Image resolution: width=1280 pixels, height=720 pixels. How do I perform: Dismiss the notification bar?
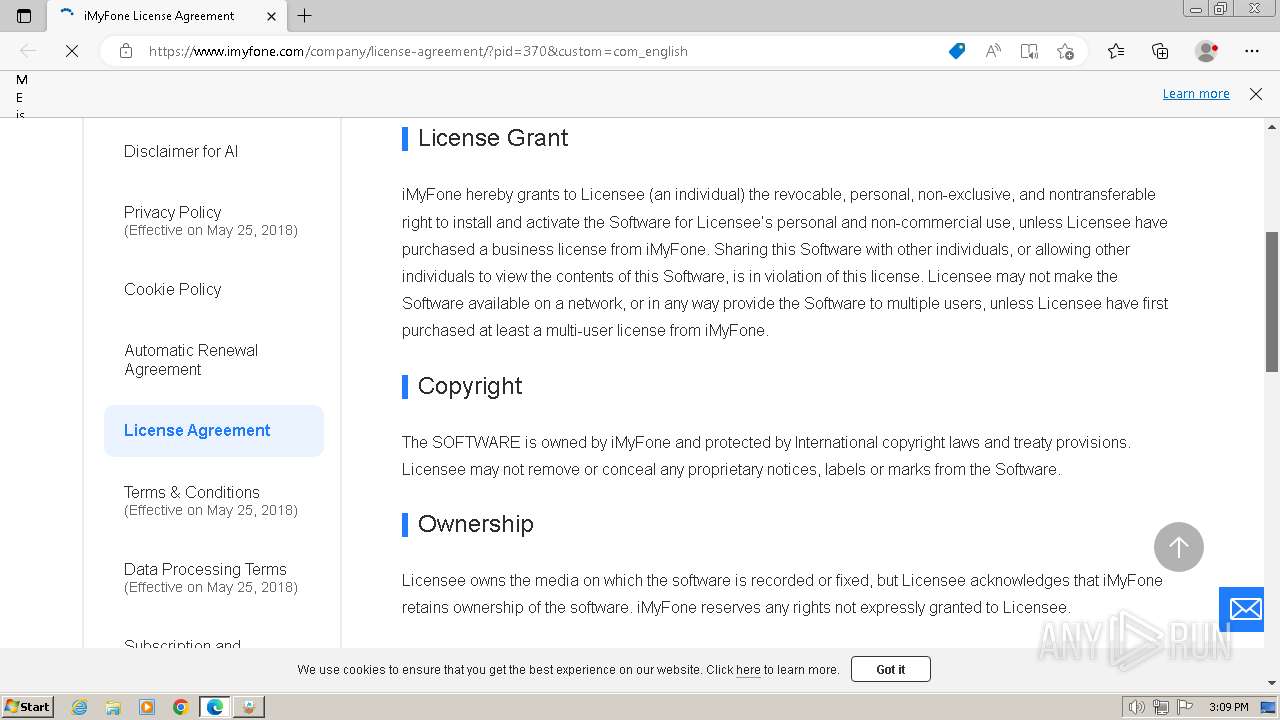point(1256,94)
